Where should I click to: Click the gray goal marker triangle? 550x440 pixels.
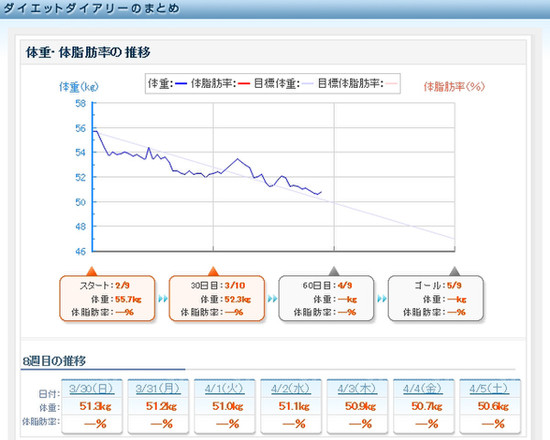tap(455, 271)
